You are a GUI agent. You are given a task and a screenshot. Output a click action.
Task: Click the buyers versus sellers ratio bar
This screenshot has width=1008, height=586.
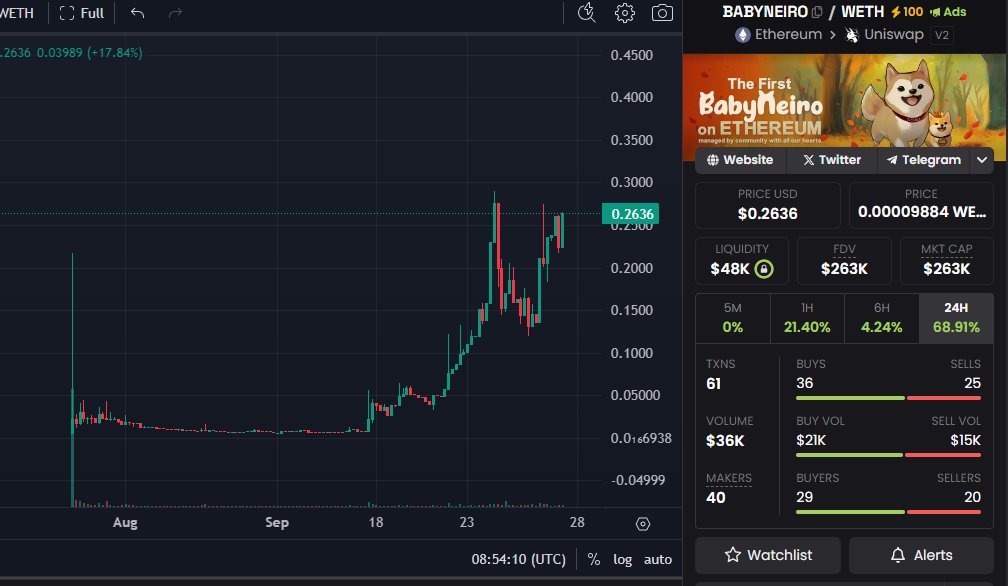pos(888,511)
